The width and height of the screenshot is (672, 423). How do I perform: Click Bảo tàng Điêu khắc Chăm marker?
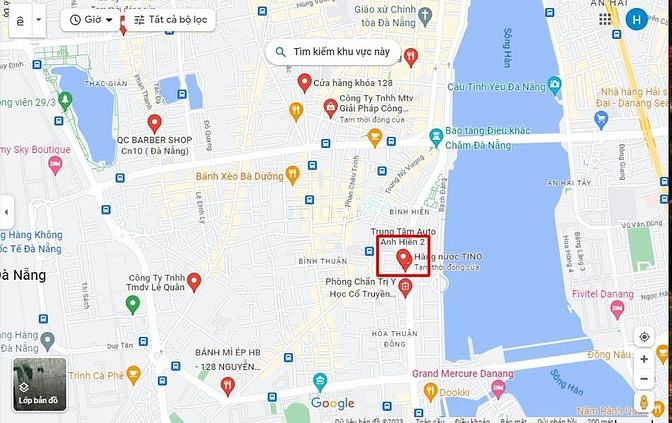coord(436,138)
